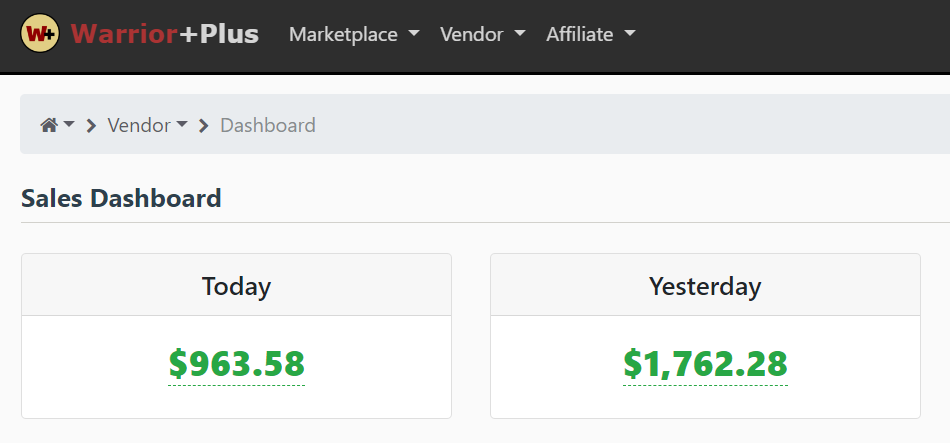Click the chevron before Dashboard breadcrumb
The image size is (950, 443).
pos(204,125)
